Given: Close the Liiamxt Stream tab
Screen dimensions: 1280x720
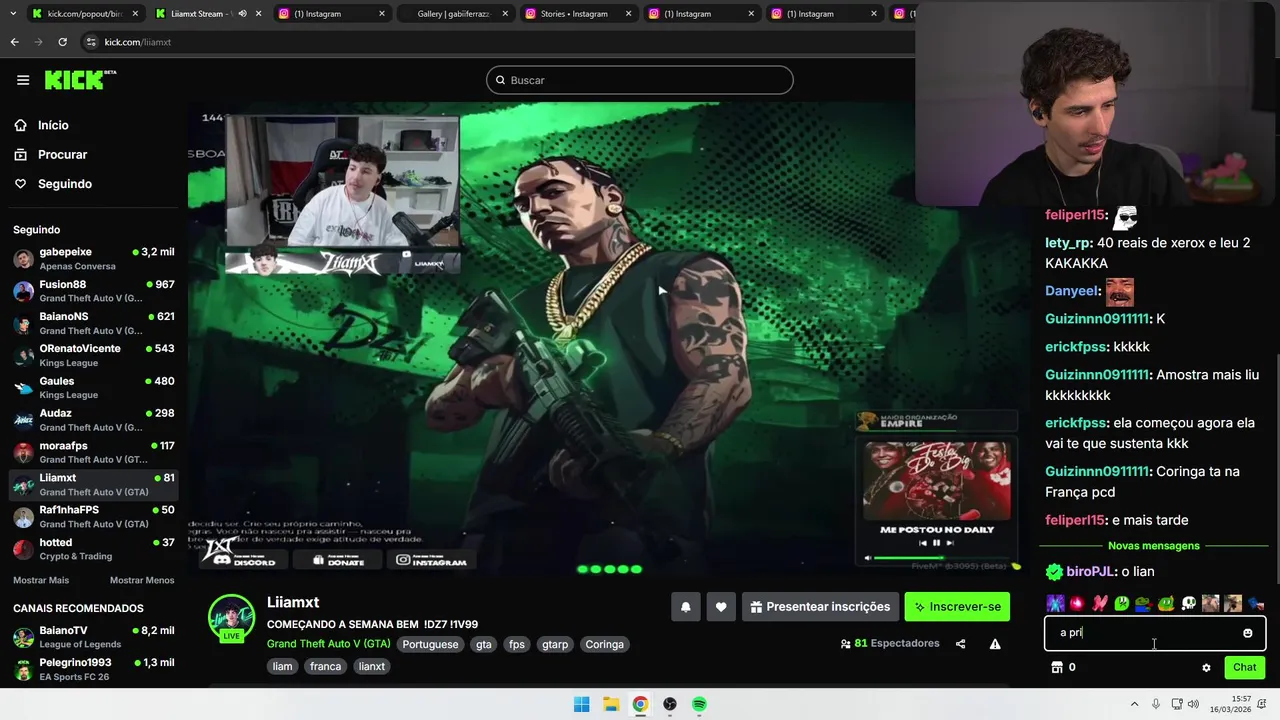Looking at the screenshot, I should pos(259,14).
